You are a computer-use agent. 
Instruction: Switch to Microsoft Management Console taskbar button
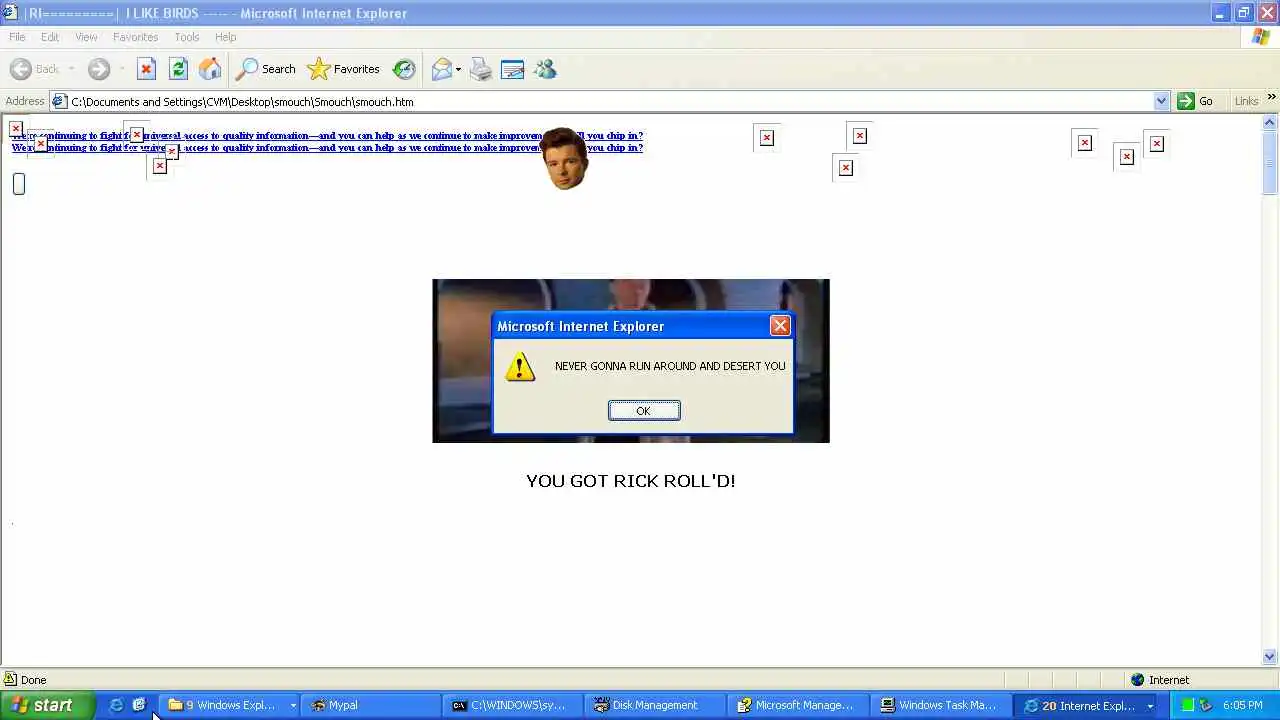(x=798, y=705)
